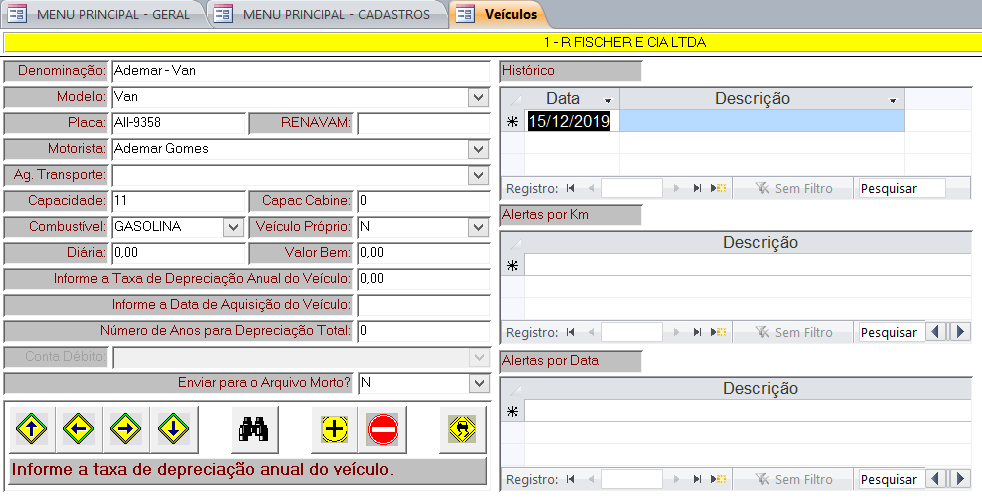This screenshot has width=982, height=502.
Task: Select the new-row asterisk in Alertas por Data
Action: 512,411
